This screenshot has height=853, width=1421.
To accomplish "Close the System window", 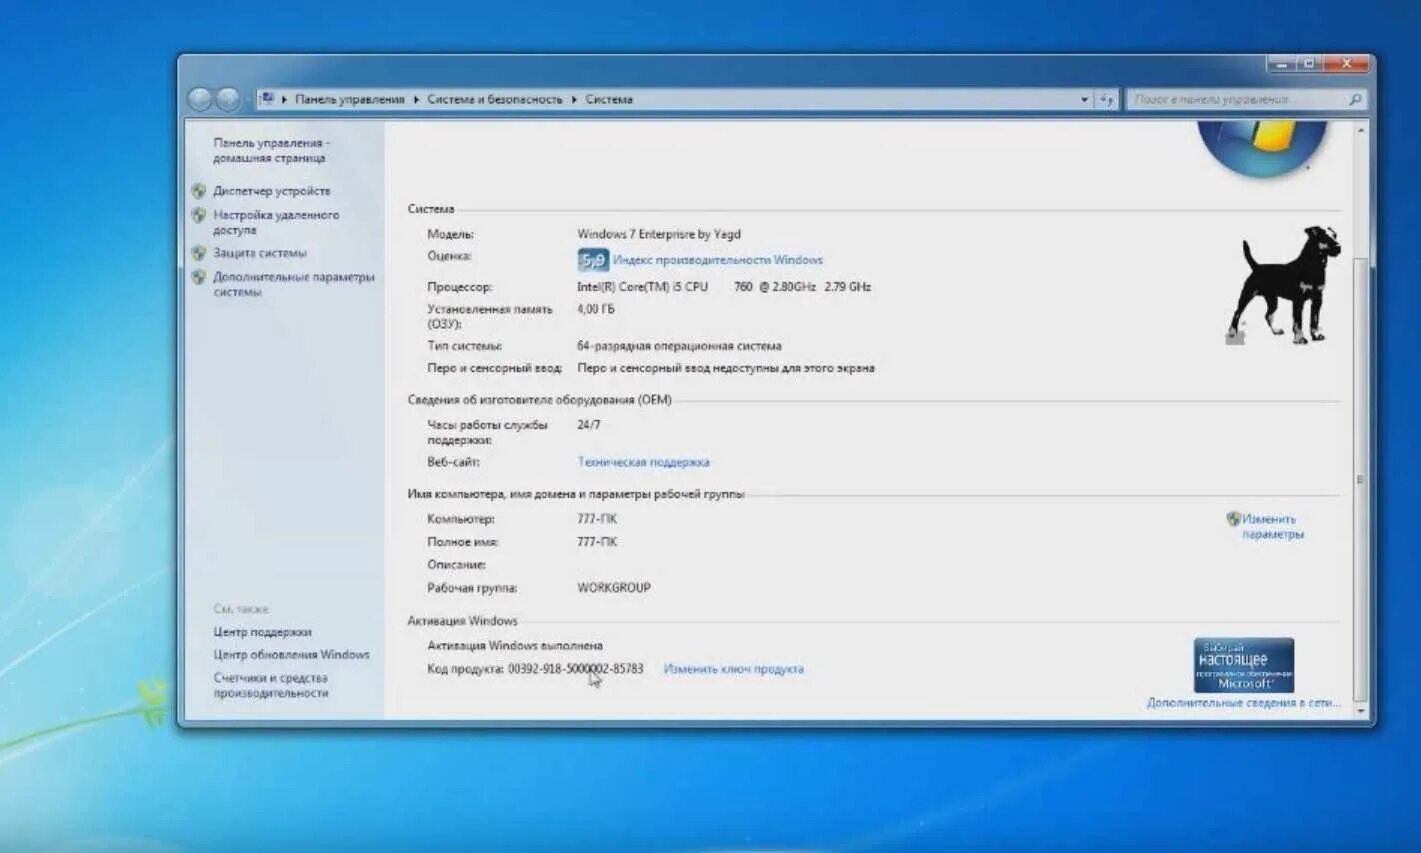I will pyautogui.click(x=1347, y=64).
